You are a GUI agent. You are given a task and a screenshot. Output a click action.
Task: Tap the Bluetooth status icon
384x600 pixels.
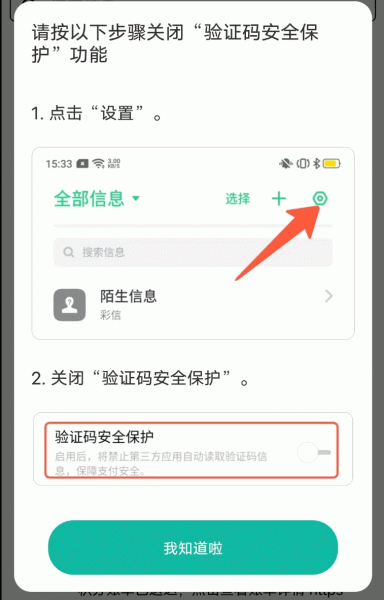[316, 164]
